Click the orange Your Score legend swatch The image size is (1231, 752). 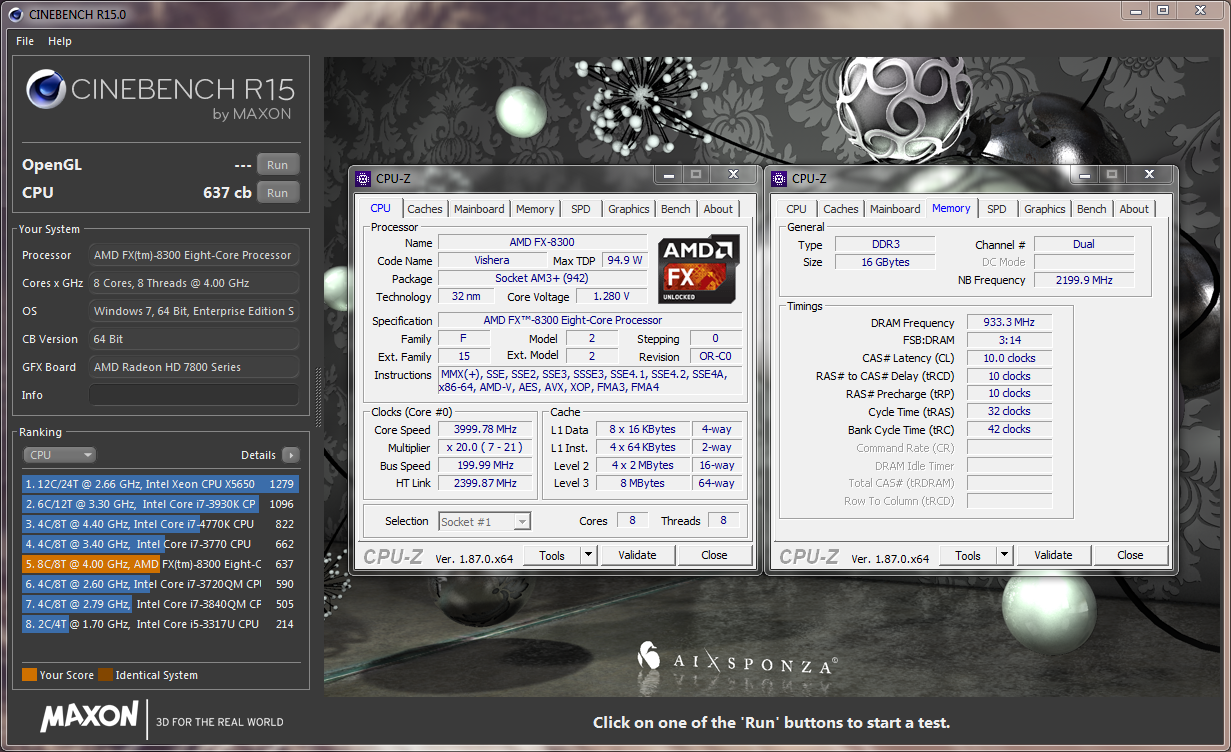29,675
